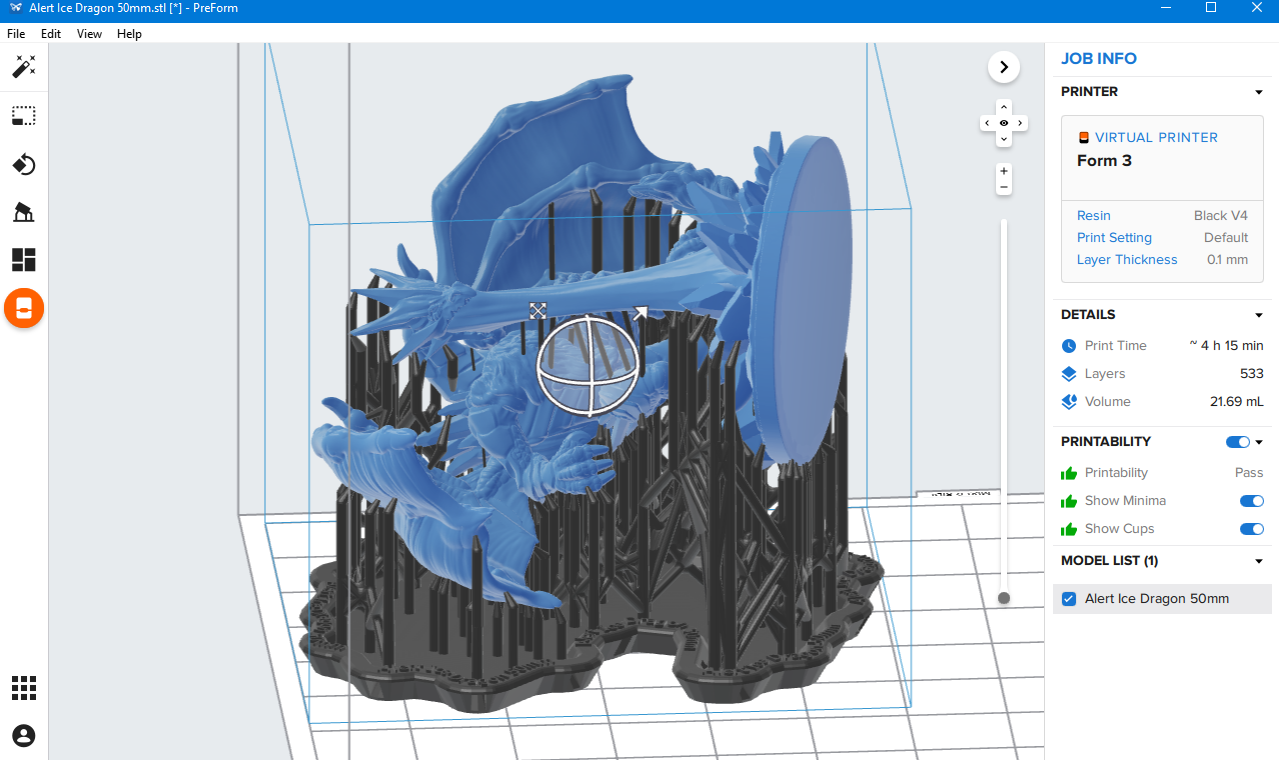Open the View menu
This screenshot has width=1279, height=760.
click(89, 34)
